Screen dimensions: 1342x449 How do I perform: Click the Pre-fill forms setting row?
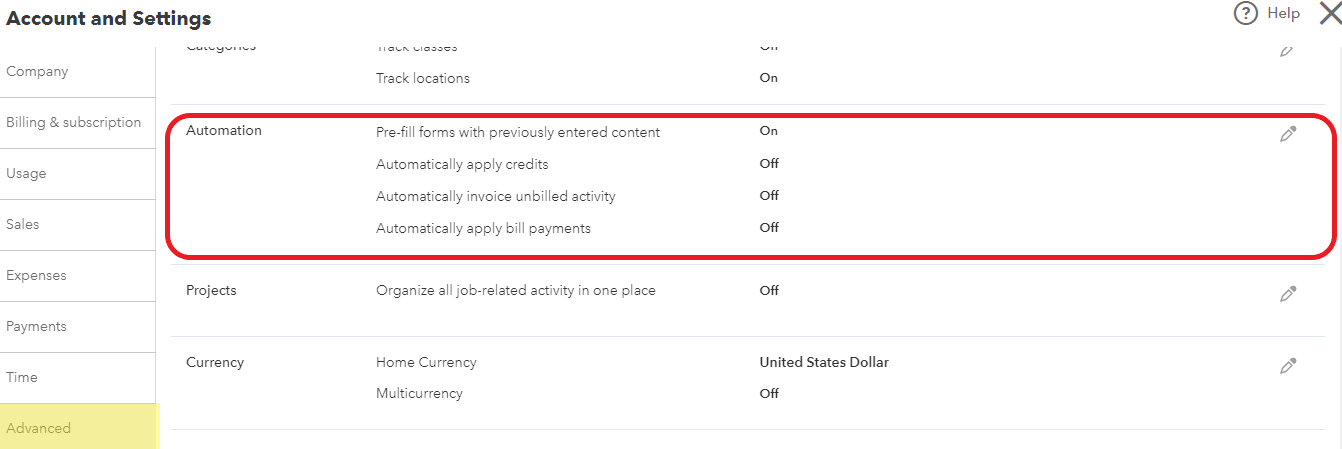click(x=517, y=132)
